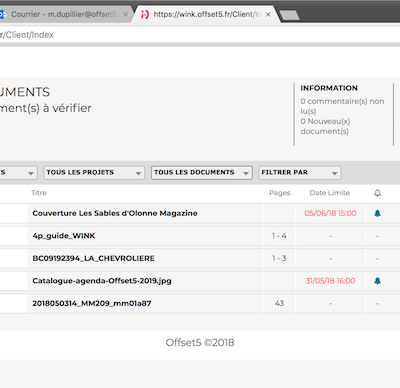Focus the address bar showing Client/Index

[200, 35]
